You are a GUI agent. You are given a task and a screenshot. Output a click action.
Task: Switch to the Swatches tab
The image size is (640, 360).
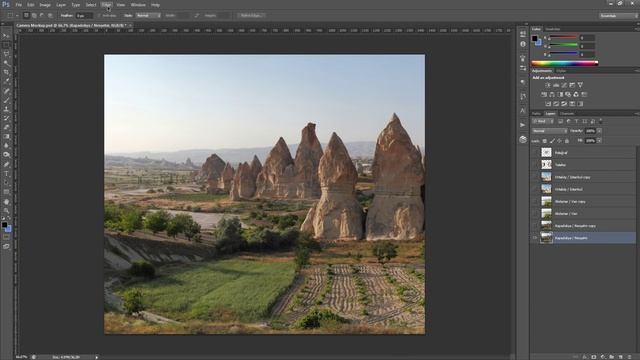click(553, 29)
